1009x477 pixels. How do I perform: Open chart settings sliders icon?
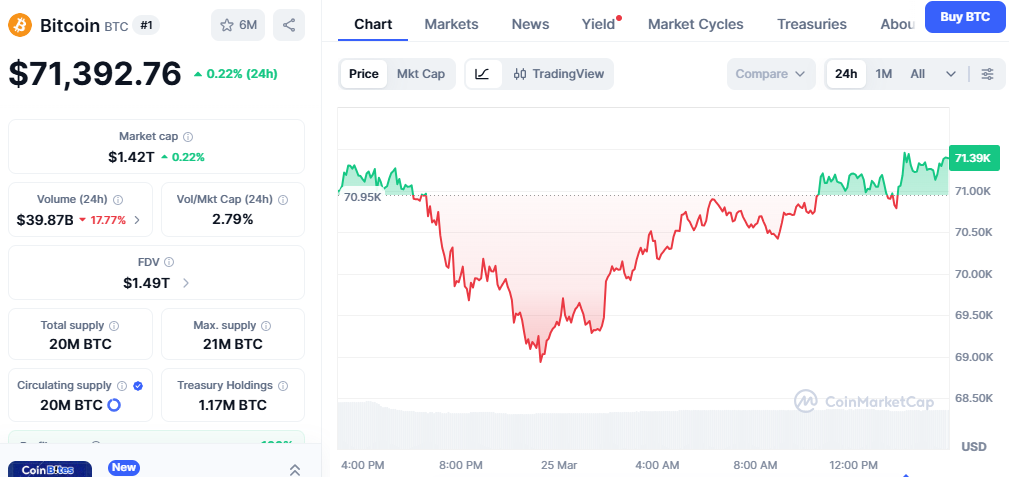[x=988, y=74]
